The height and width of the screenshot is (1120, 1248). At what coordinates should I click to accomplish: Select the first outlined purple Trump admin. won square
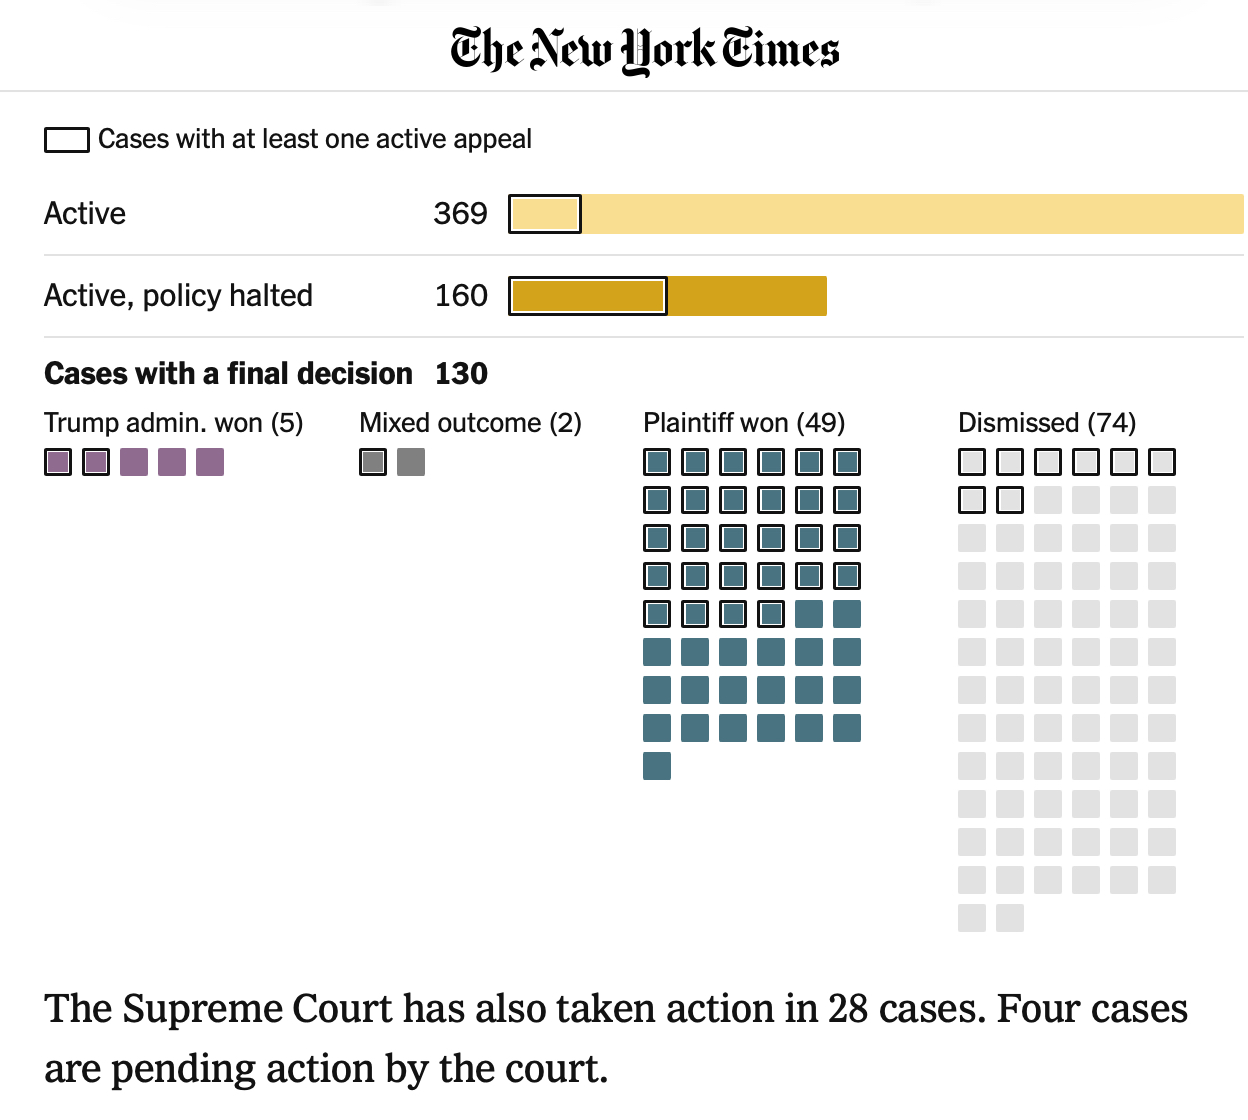tap(58, 462)
